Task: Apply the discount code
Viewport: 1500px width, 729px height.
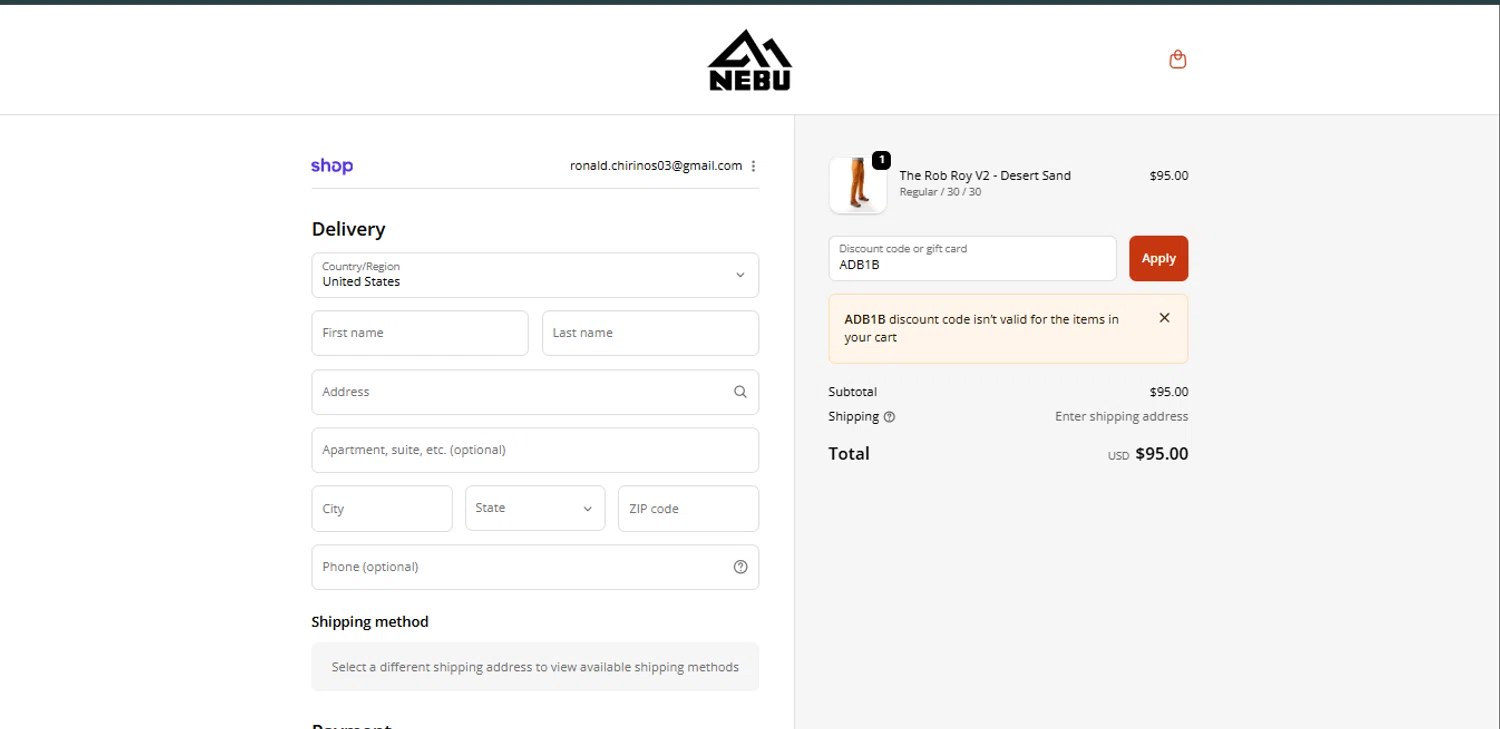Action: tap(1159, 258)
